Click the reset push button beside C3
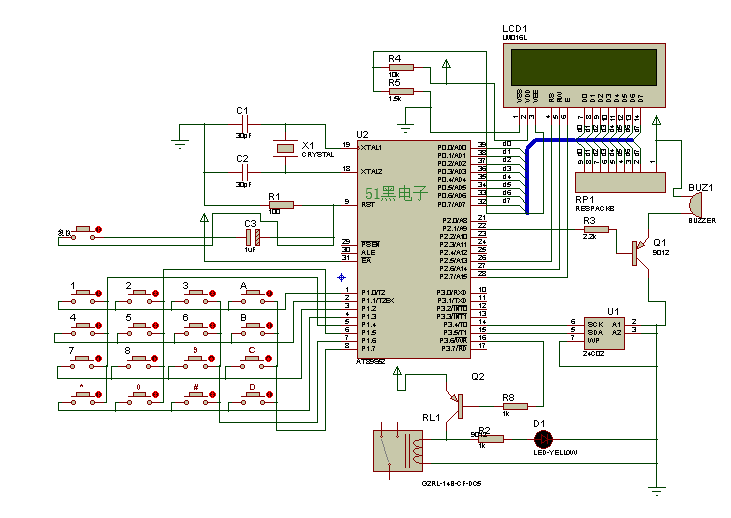 (x=84, y=233)
